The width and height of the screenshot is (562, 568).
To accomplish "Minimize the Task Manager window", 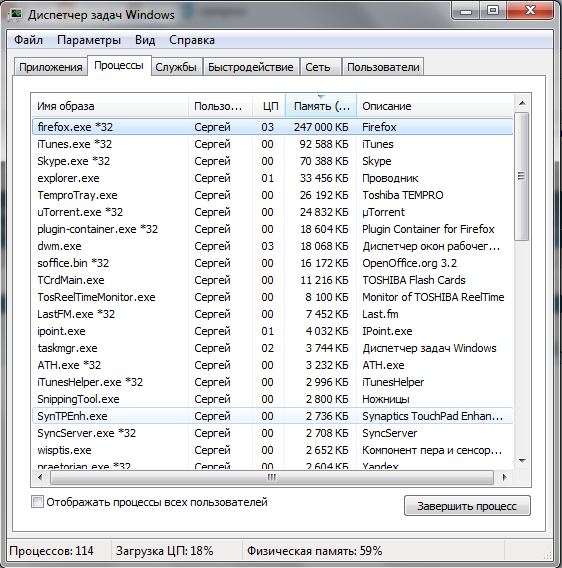I will click(x=466, y=11).
